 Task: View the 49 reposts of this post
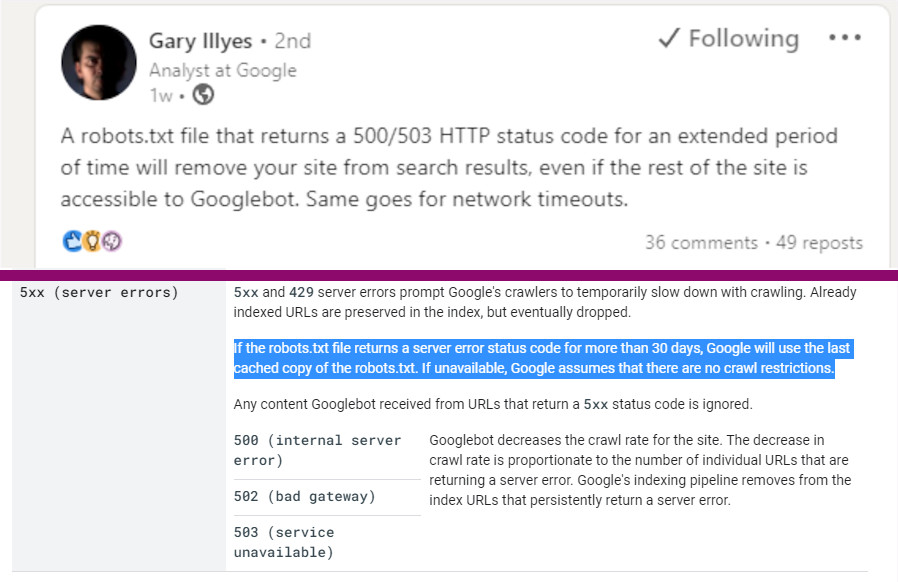coord(822,242)
